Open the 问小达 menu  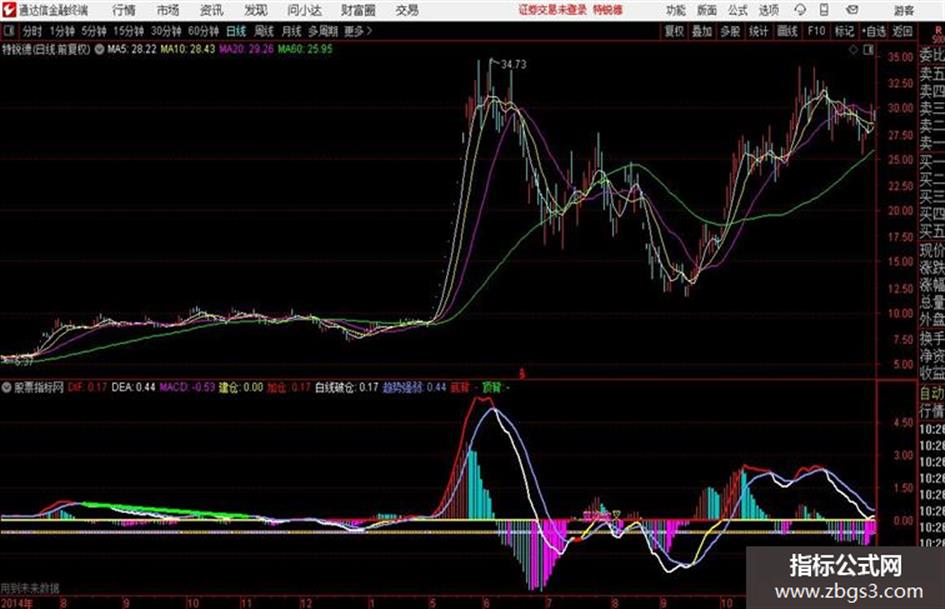pyautogui.click(x=304, y=10)
